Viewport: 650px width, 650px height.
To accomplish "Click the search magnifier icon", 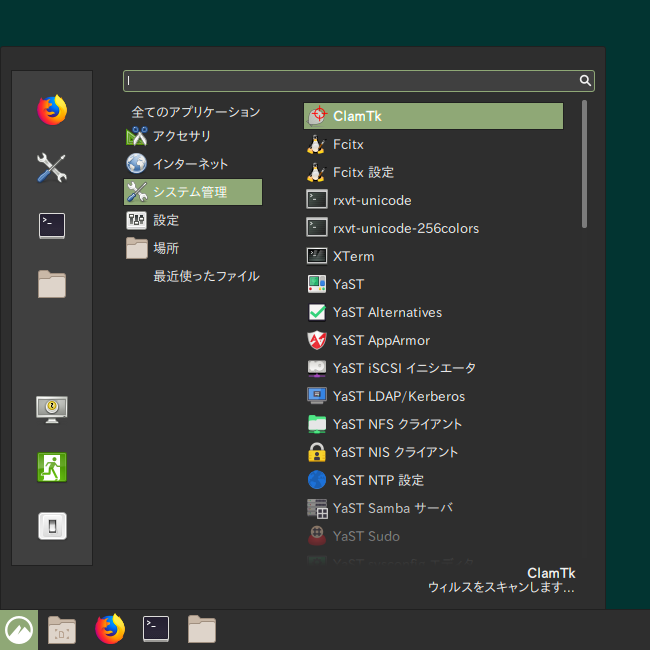I will point(585,80).
